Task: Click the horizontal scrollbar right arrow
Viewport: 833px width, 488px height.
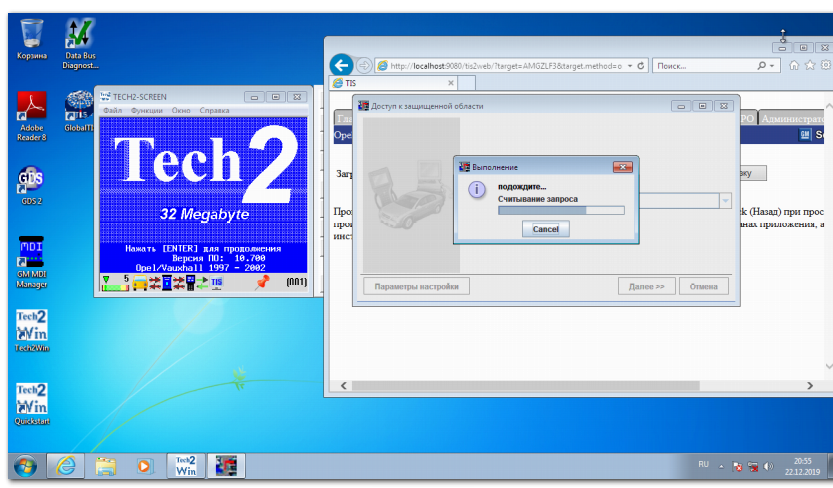Action: (x=810, y=386)
